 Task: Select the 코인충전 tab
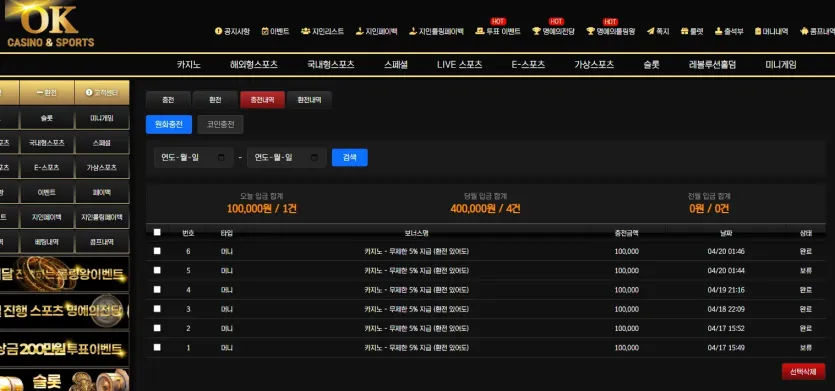pos(220,124)
